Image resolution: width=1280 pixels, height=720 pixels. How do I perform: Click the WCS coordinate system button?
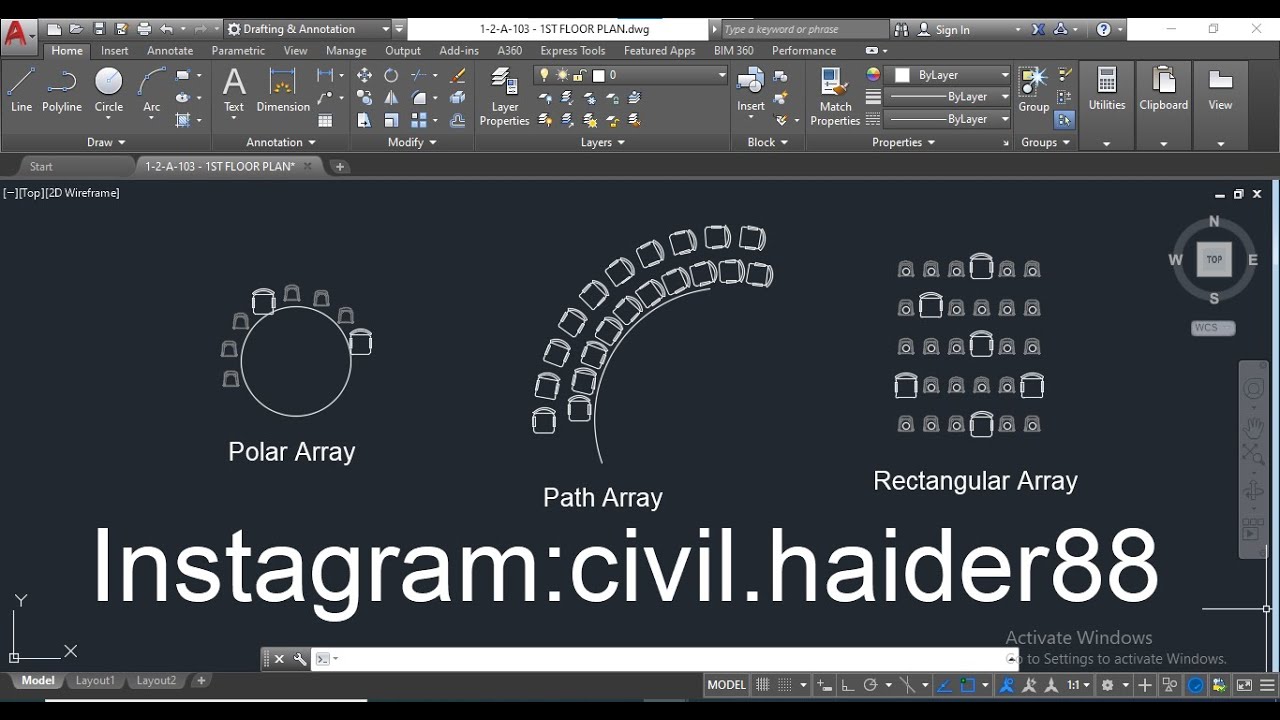point(1213,328)
